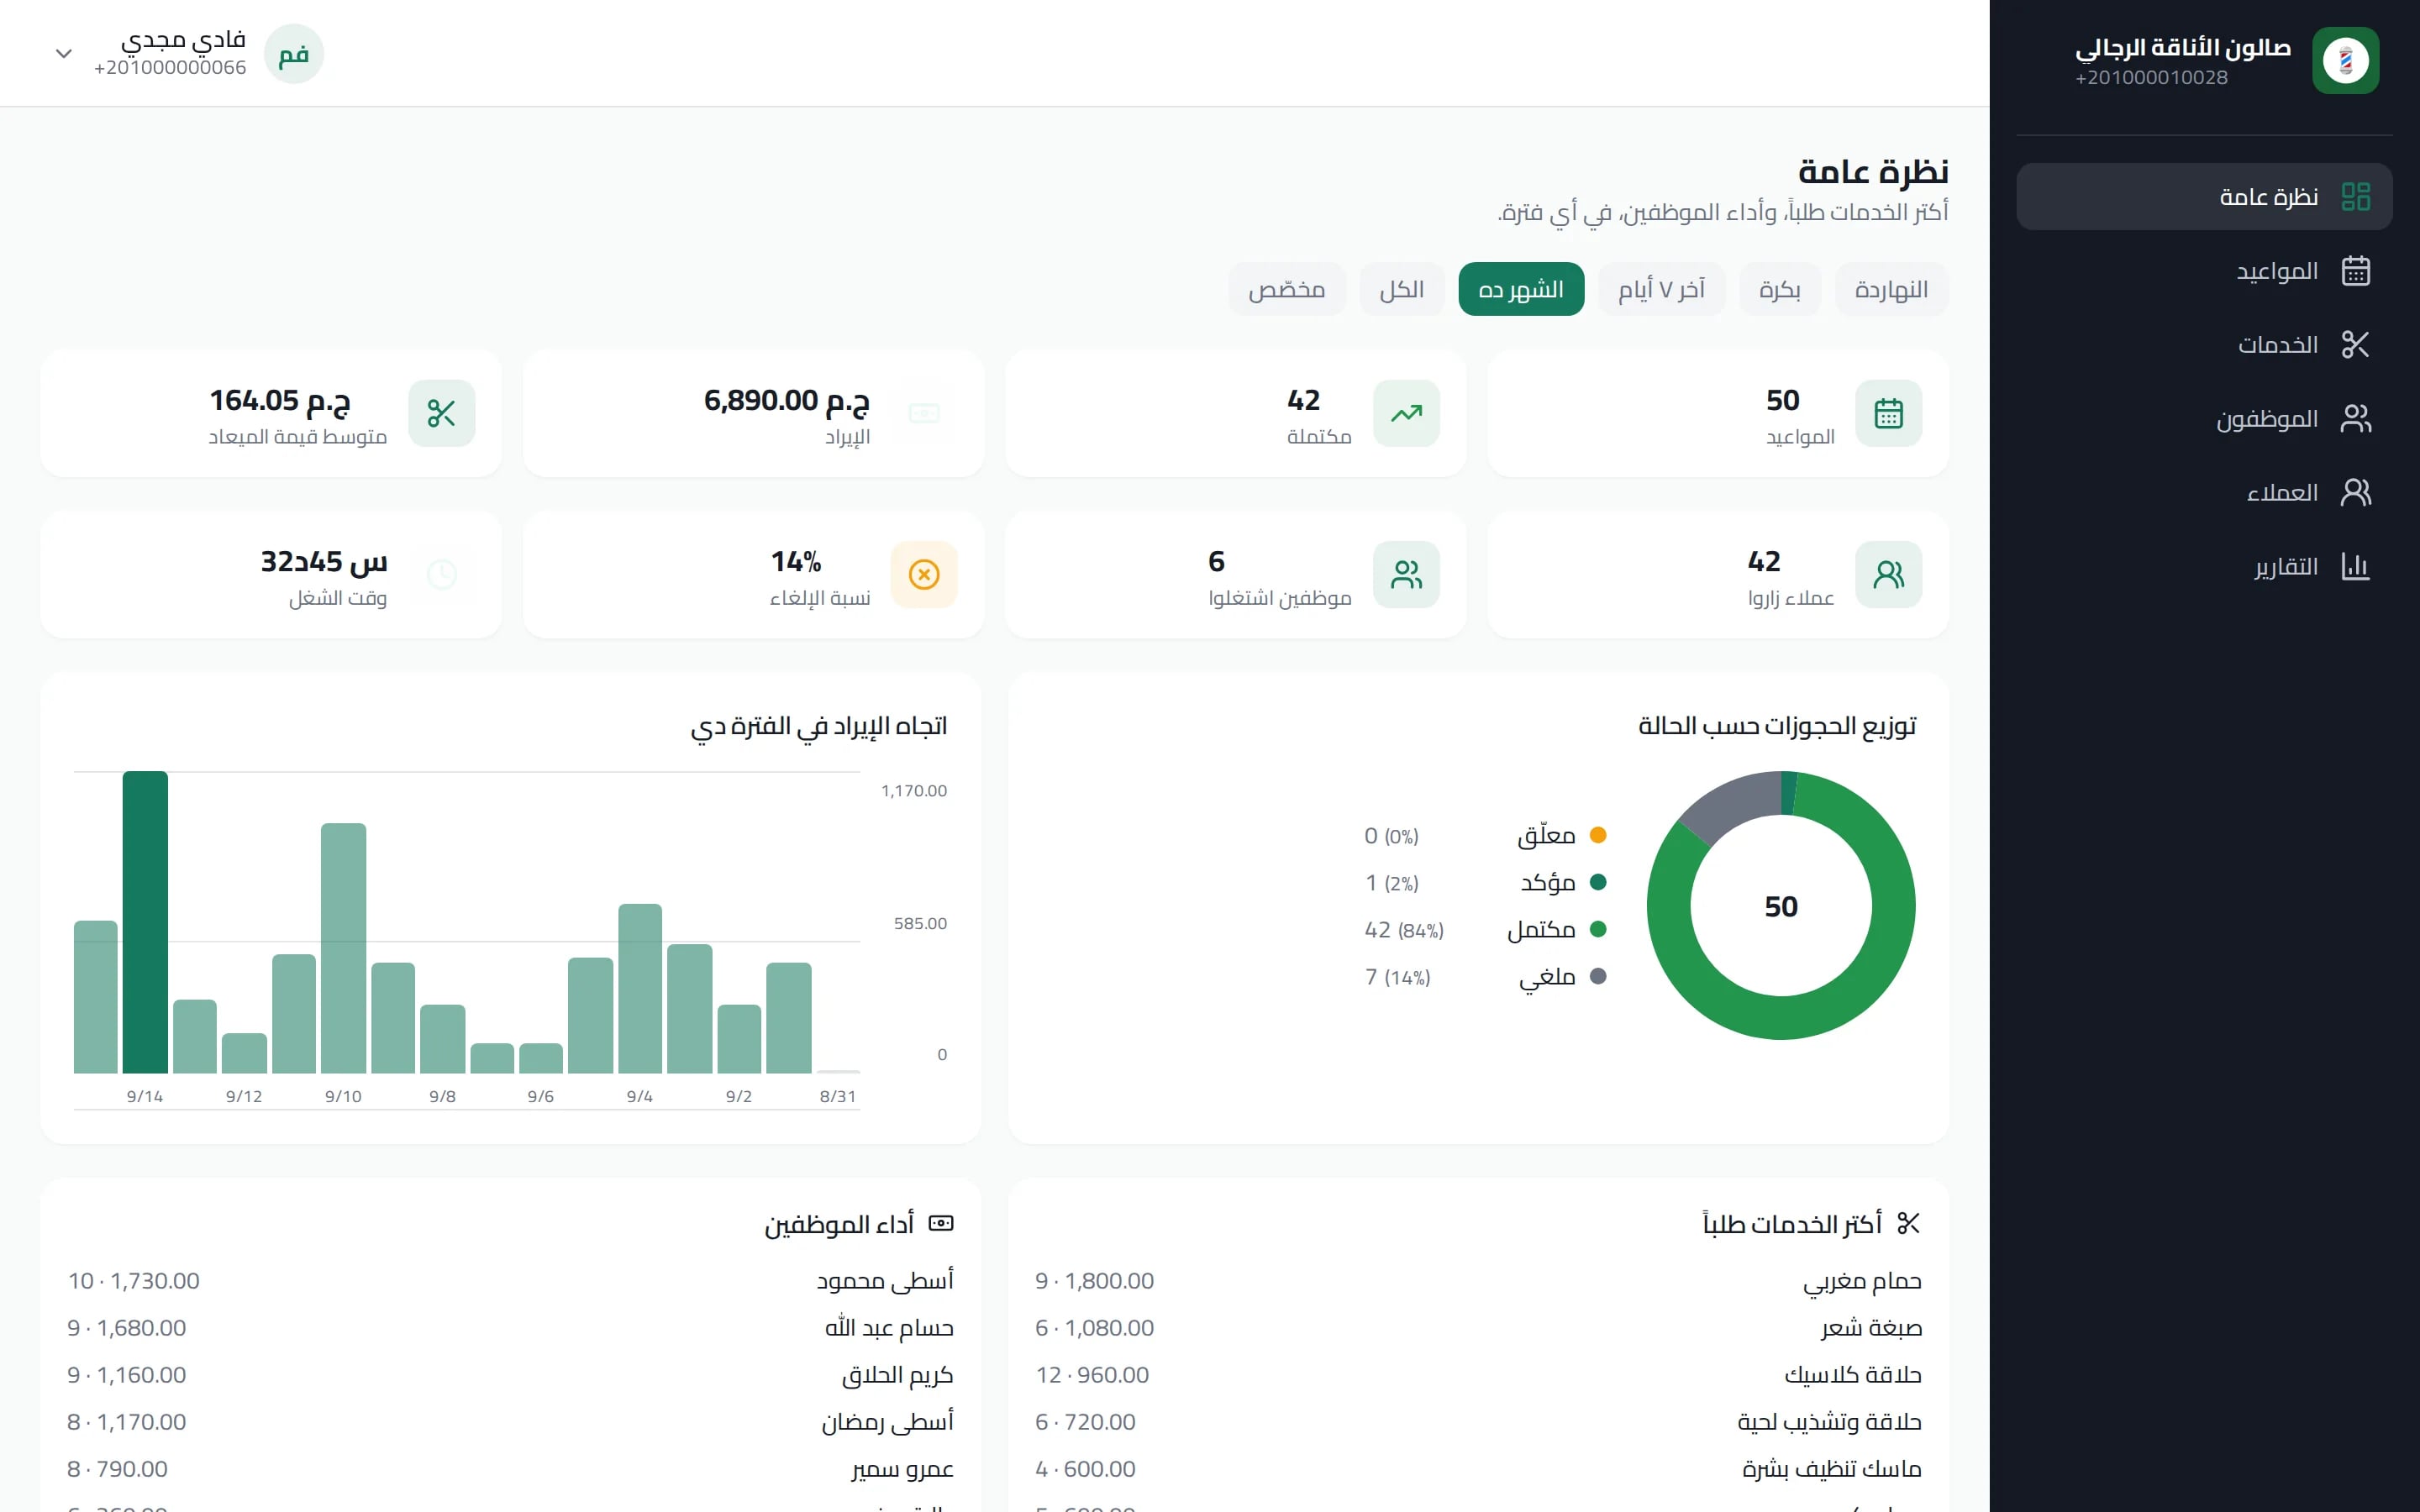Click the صبغة شعر service row
This screenshot has height=1512, width=2420.
[x=1478, y=1328]
